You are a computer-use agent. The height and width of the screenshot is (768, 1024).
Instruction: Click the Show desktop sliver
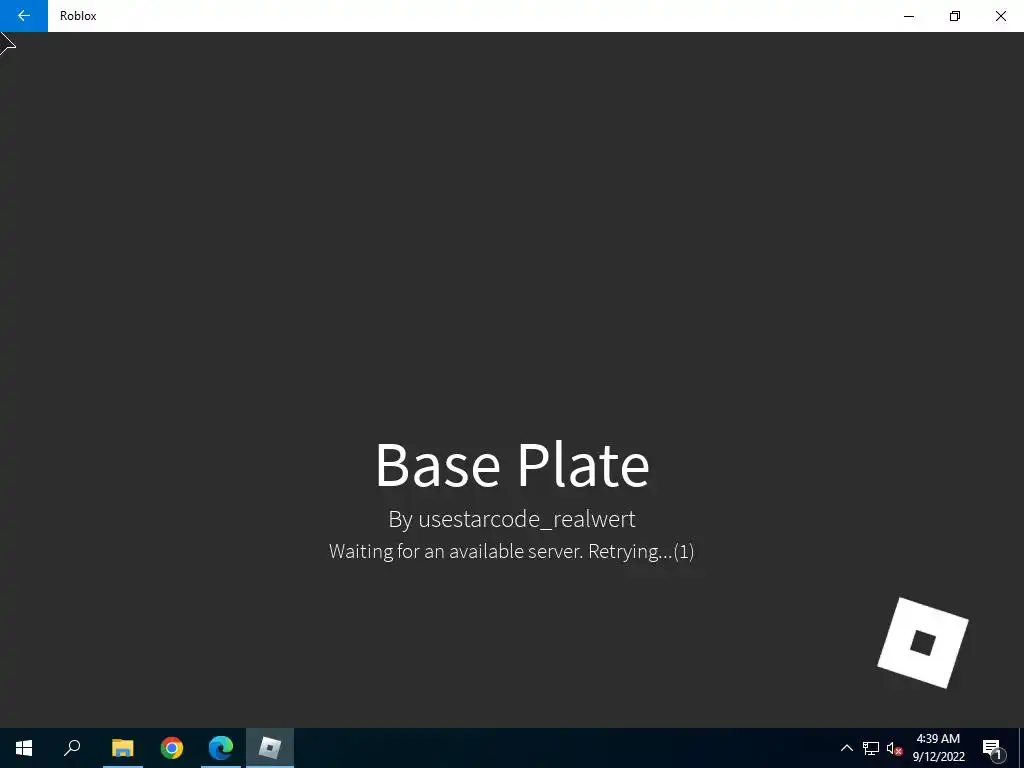point(1021,748)
